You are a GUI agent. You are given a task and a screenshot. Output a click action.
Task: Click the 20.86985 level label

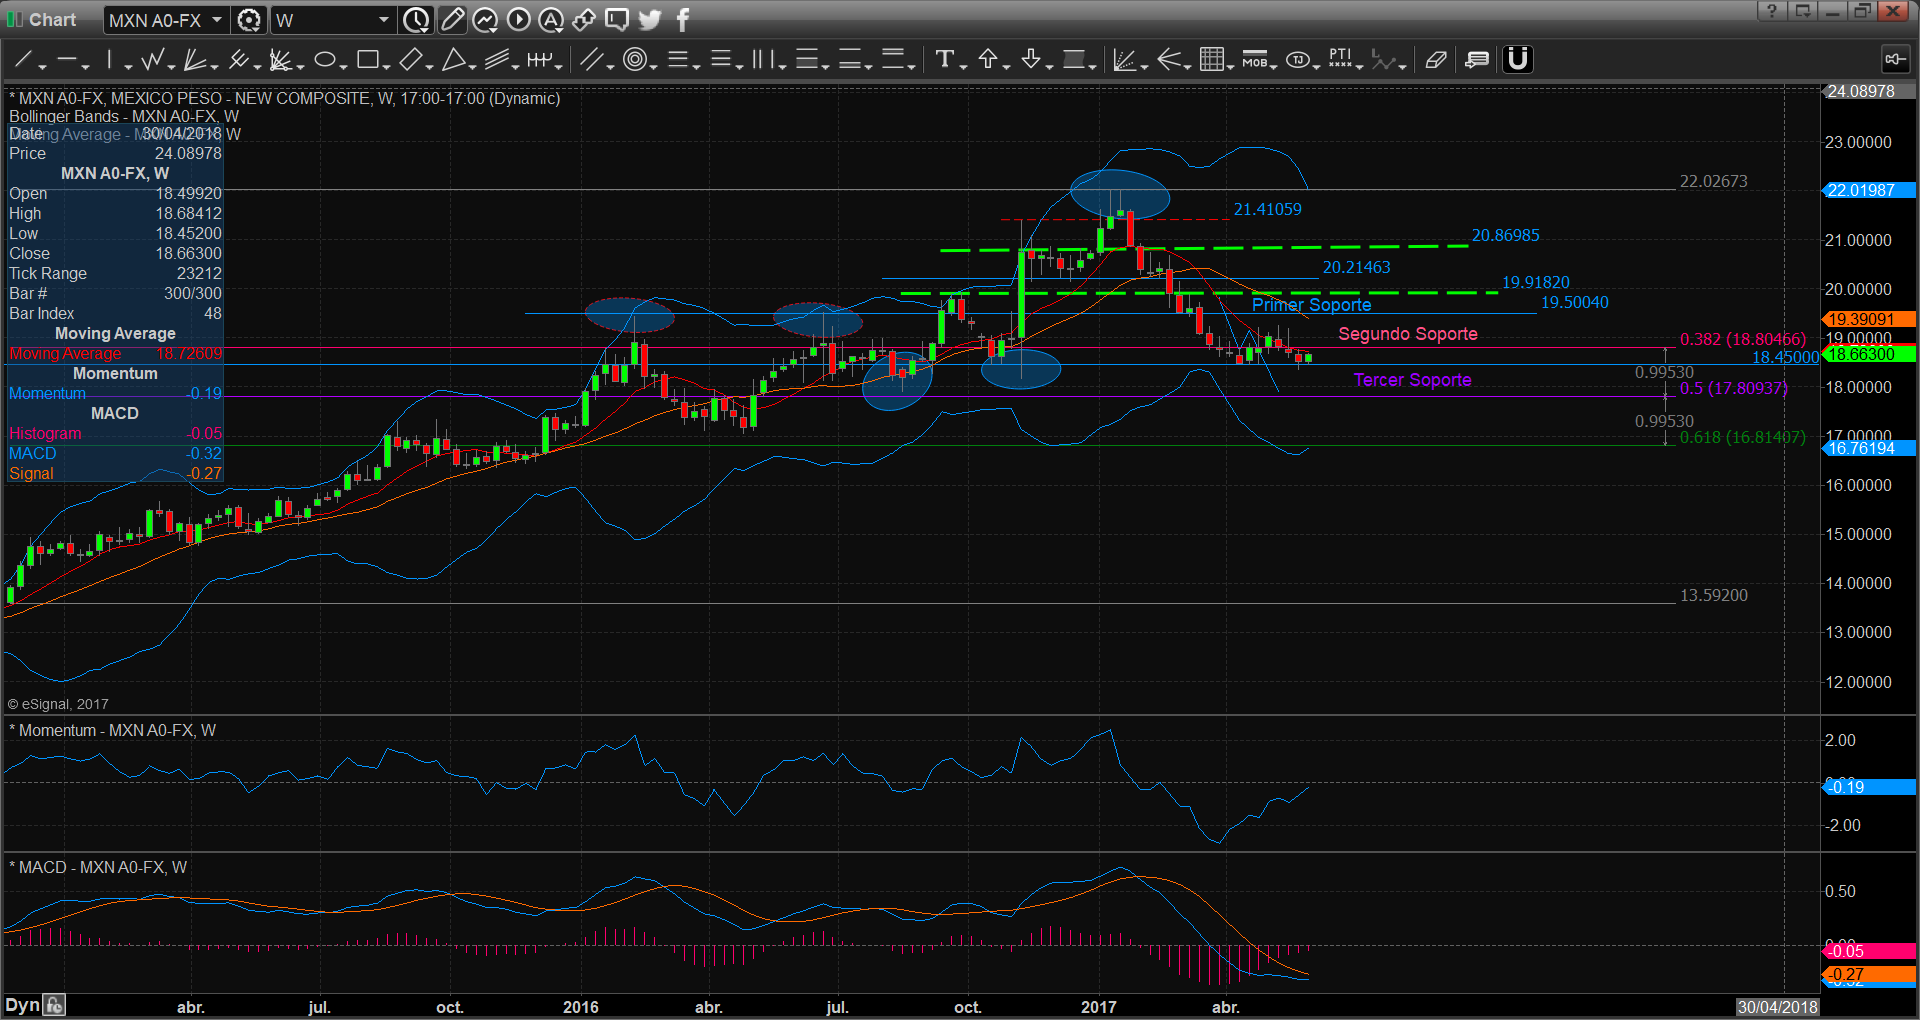(1505, 236)
